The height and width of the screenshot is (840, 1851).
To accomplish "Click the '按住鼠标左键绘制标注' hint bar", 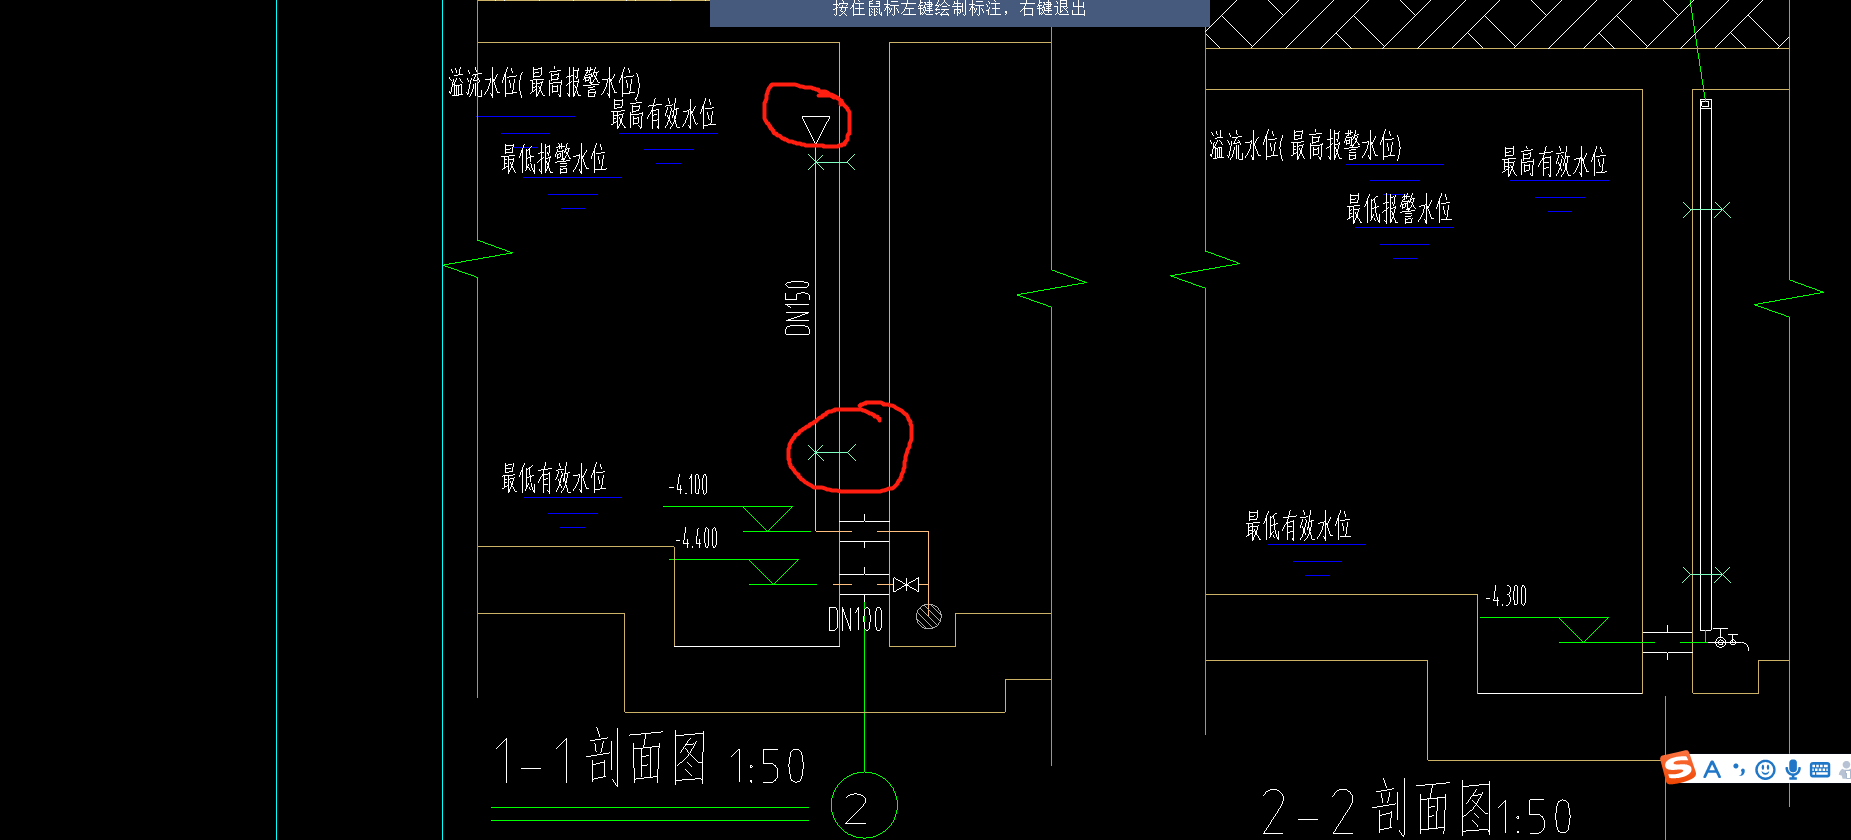I will [960, 11].
